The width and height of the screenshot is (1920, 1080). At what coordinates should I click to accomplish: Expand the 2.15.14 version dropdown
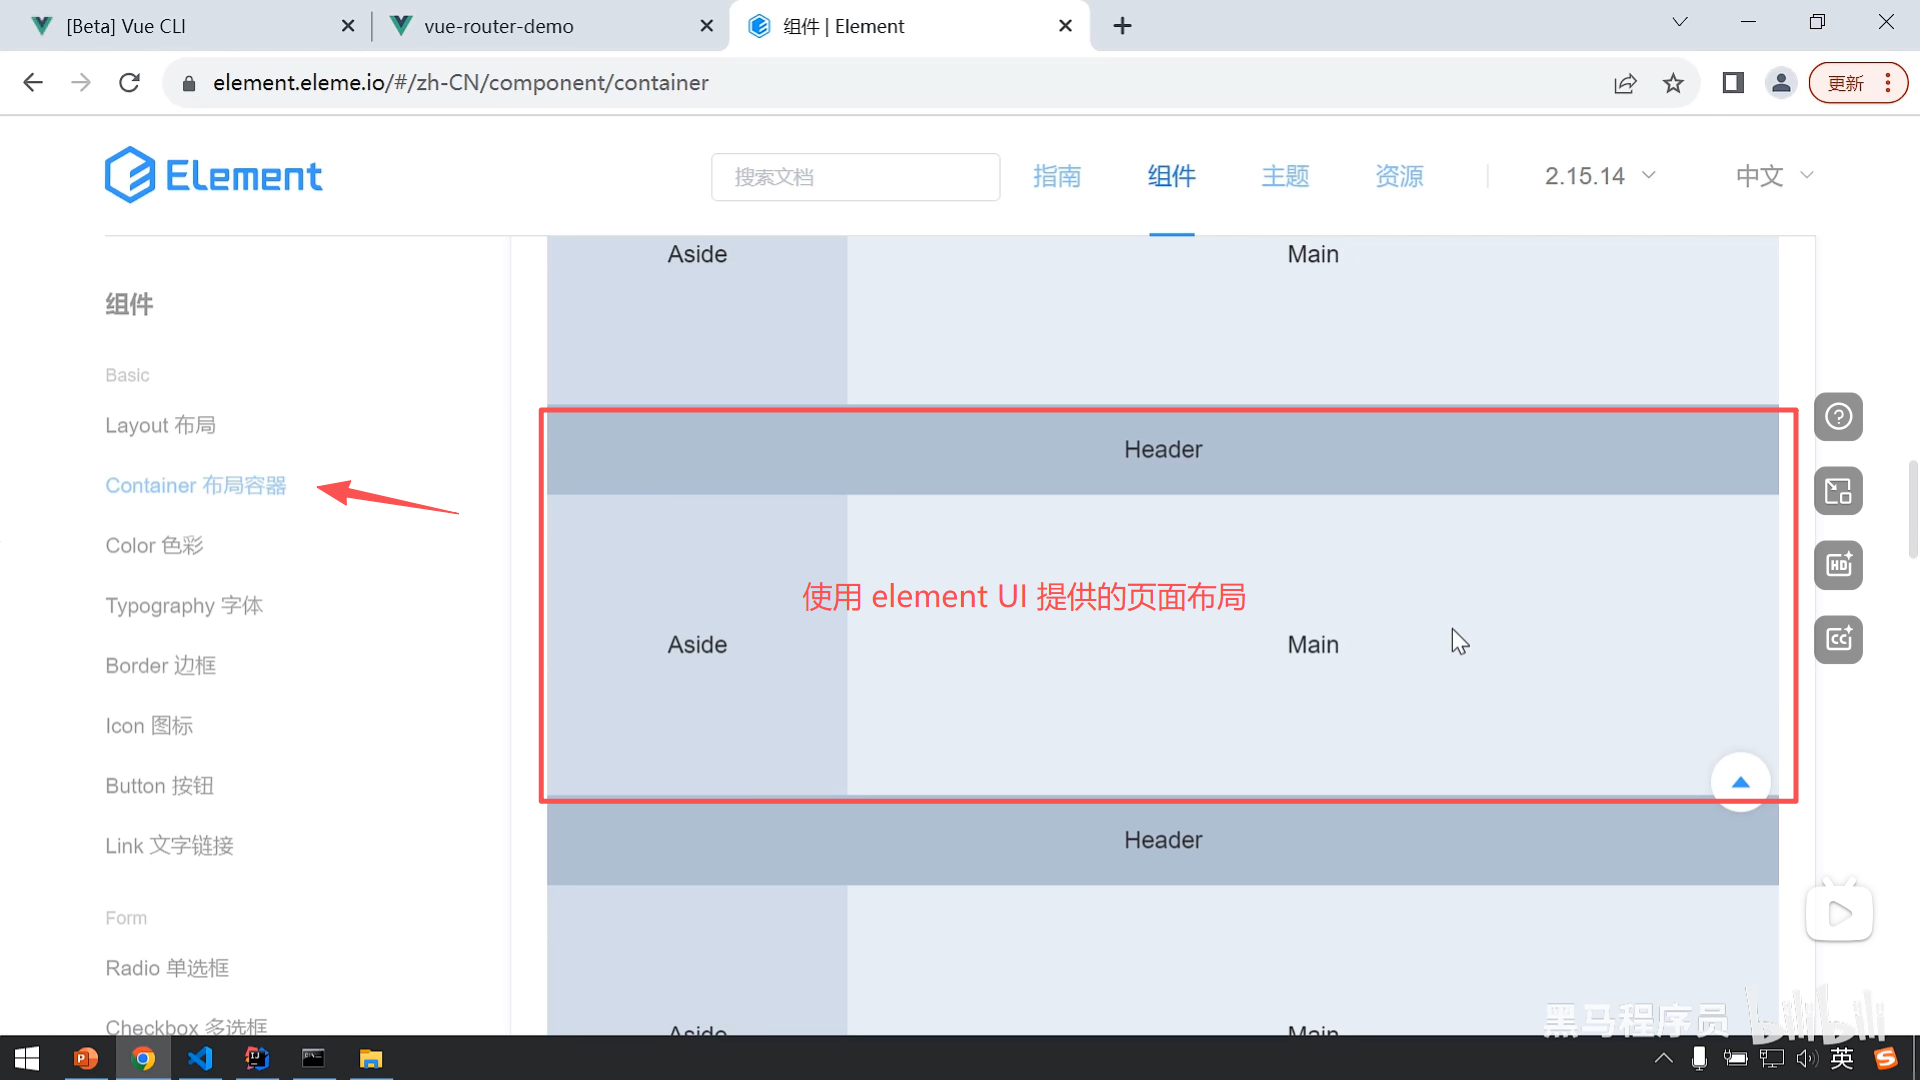tap(1599, 176)
